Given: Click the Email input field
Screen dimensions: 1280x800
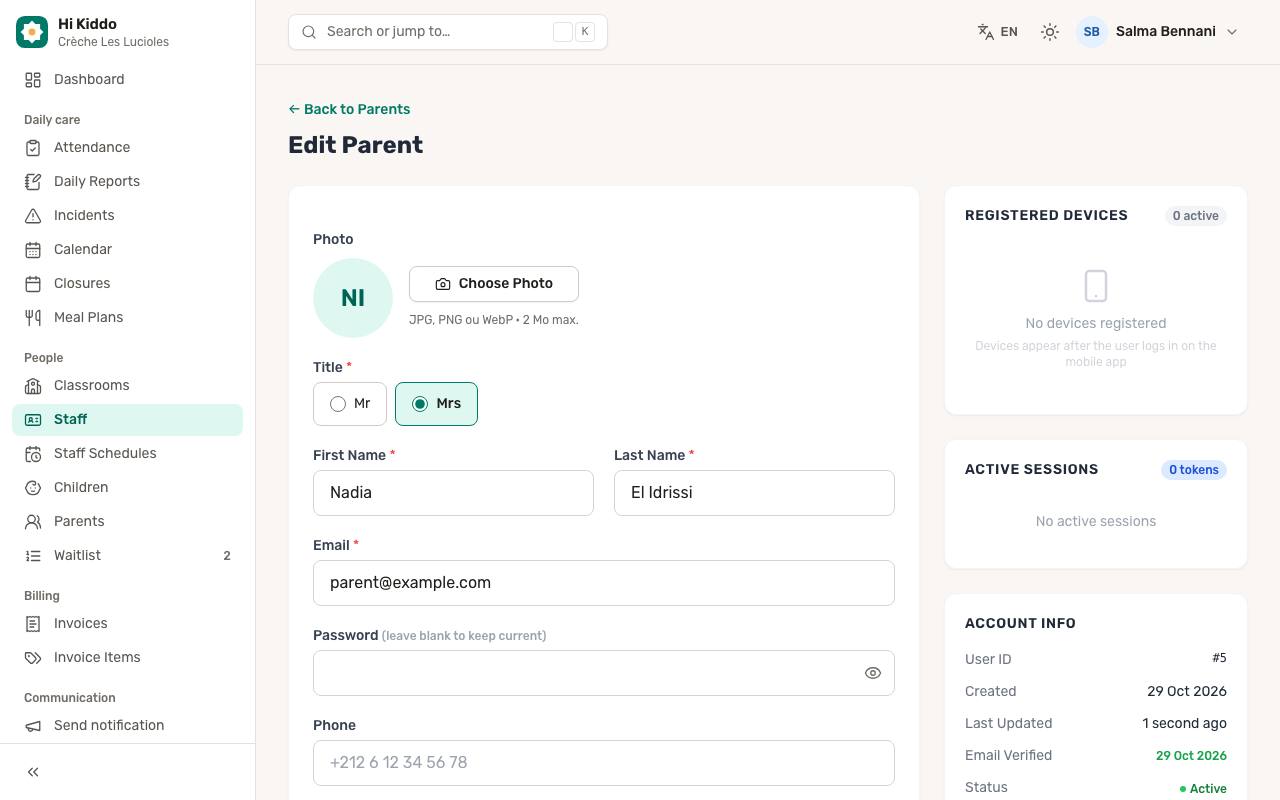Looking at the screenshot, I should 604,583.
